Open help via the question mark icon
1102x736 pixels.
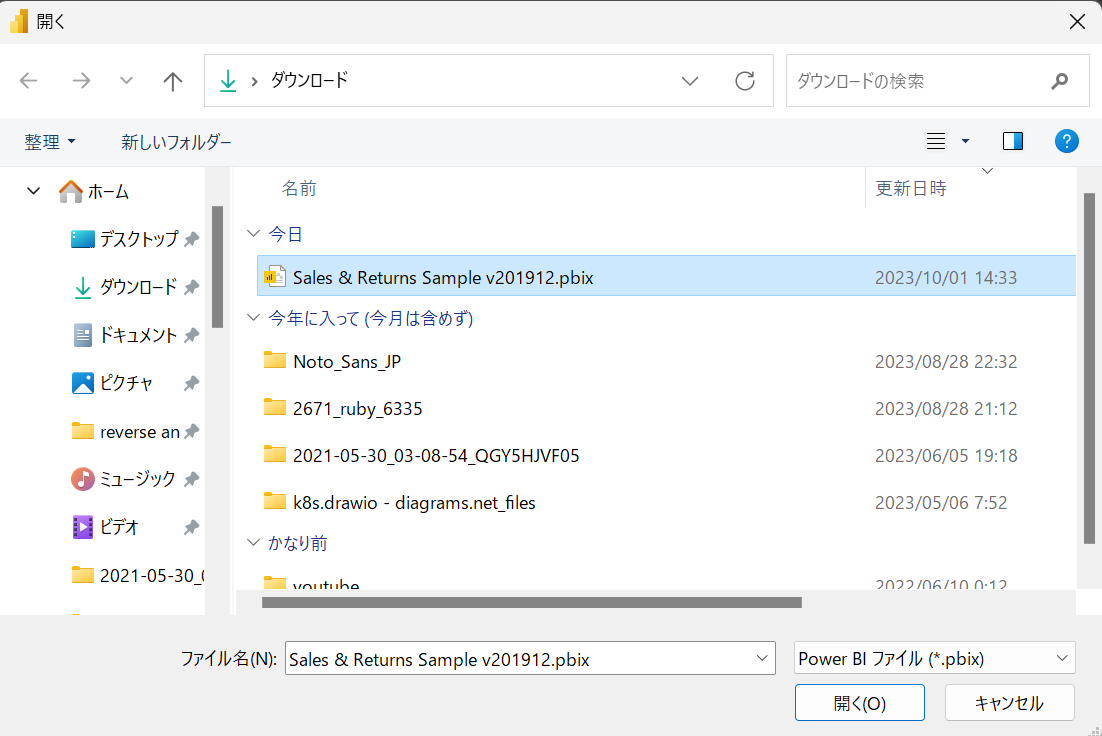[1067, 141]
